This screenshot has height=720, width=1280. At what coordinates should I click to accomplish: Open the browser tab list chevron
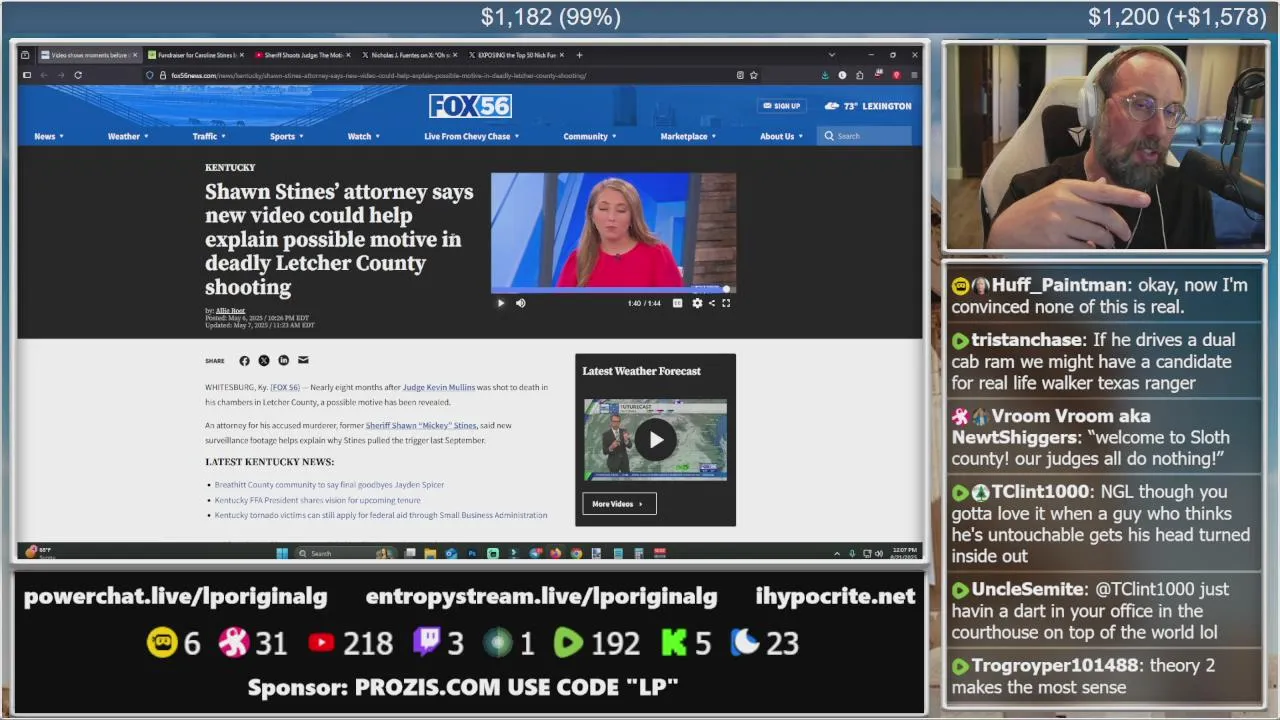pos(831,55)
